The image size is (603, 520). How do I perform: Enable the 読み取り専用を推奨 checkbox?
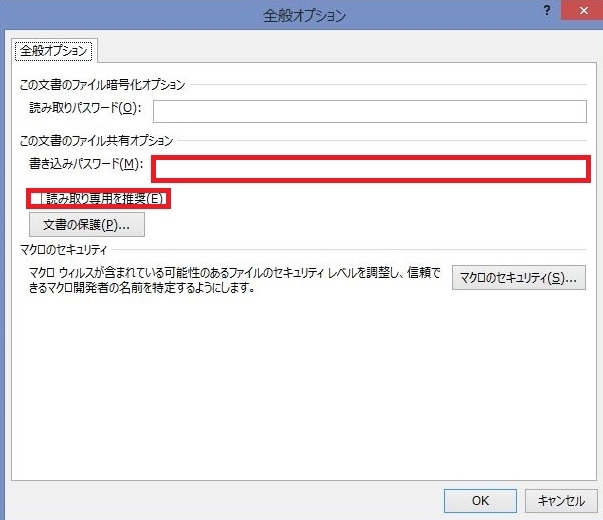[38, 199]
